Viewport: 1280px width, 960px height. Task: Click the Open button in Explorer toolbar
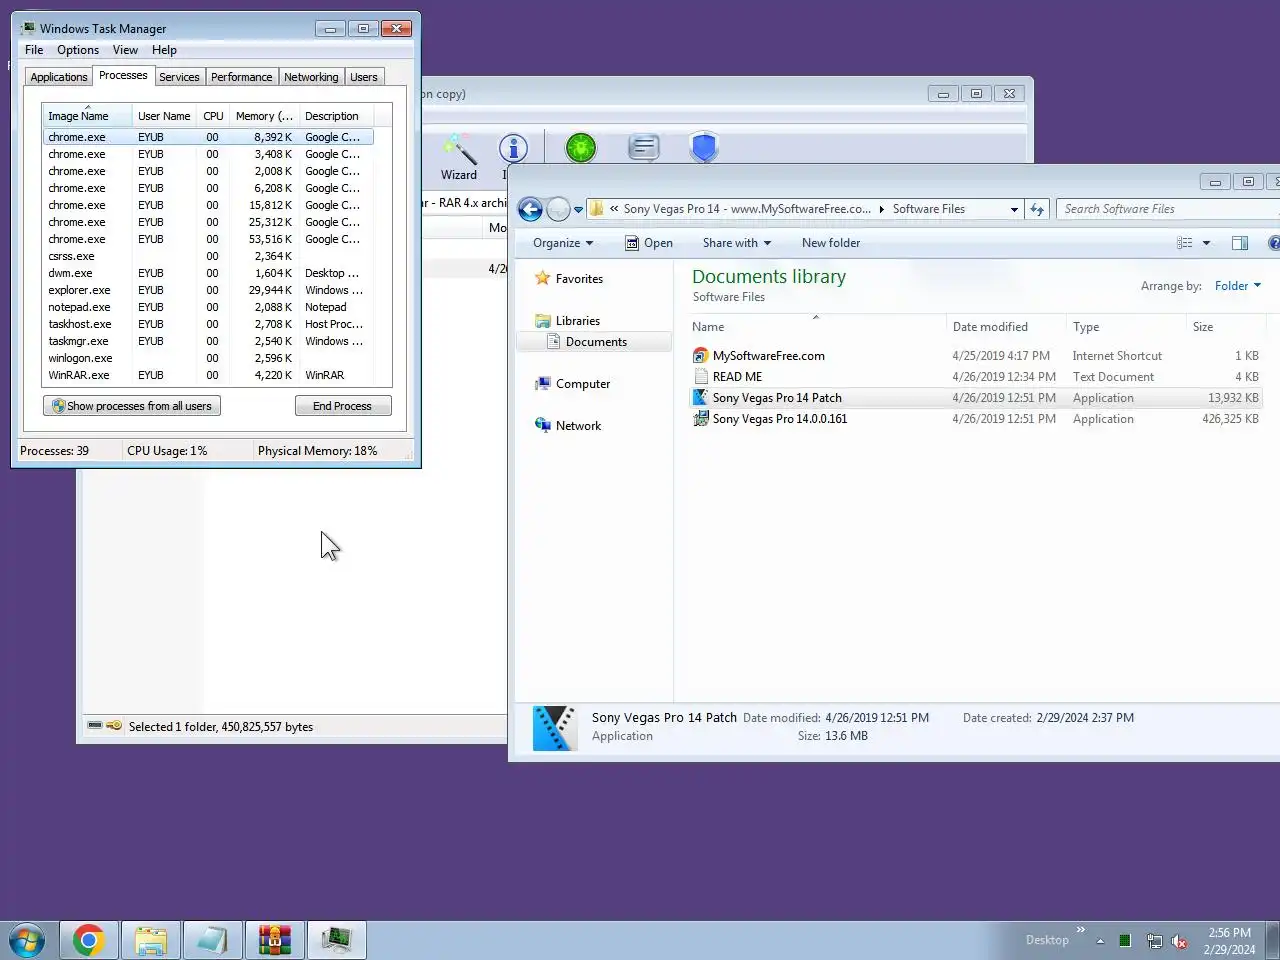[649, 243]
